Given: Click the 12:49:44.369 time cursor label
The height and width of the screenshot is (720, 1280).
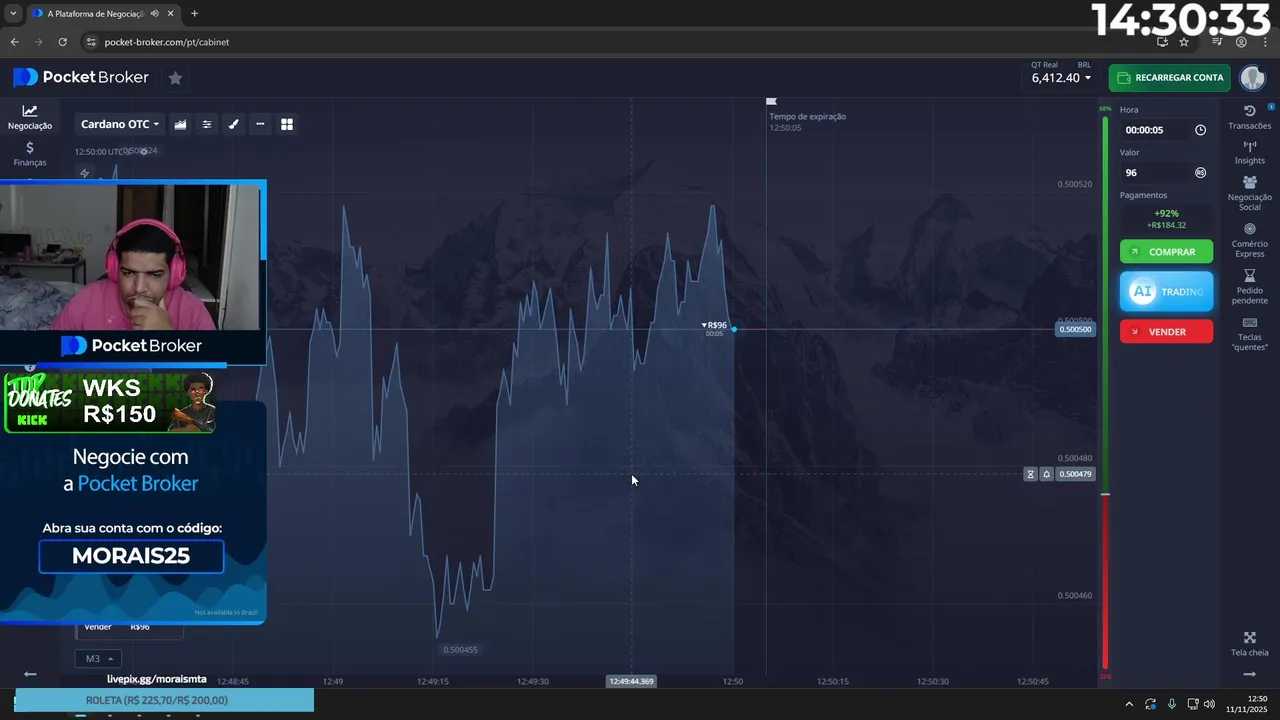Looking at the screenshot, I should 632,681.
